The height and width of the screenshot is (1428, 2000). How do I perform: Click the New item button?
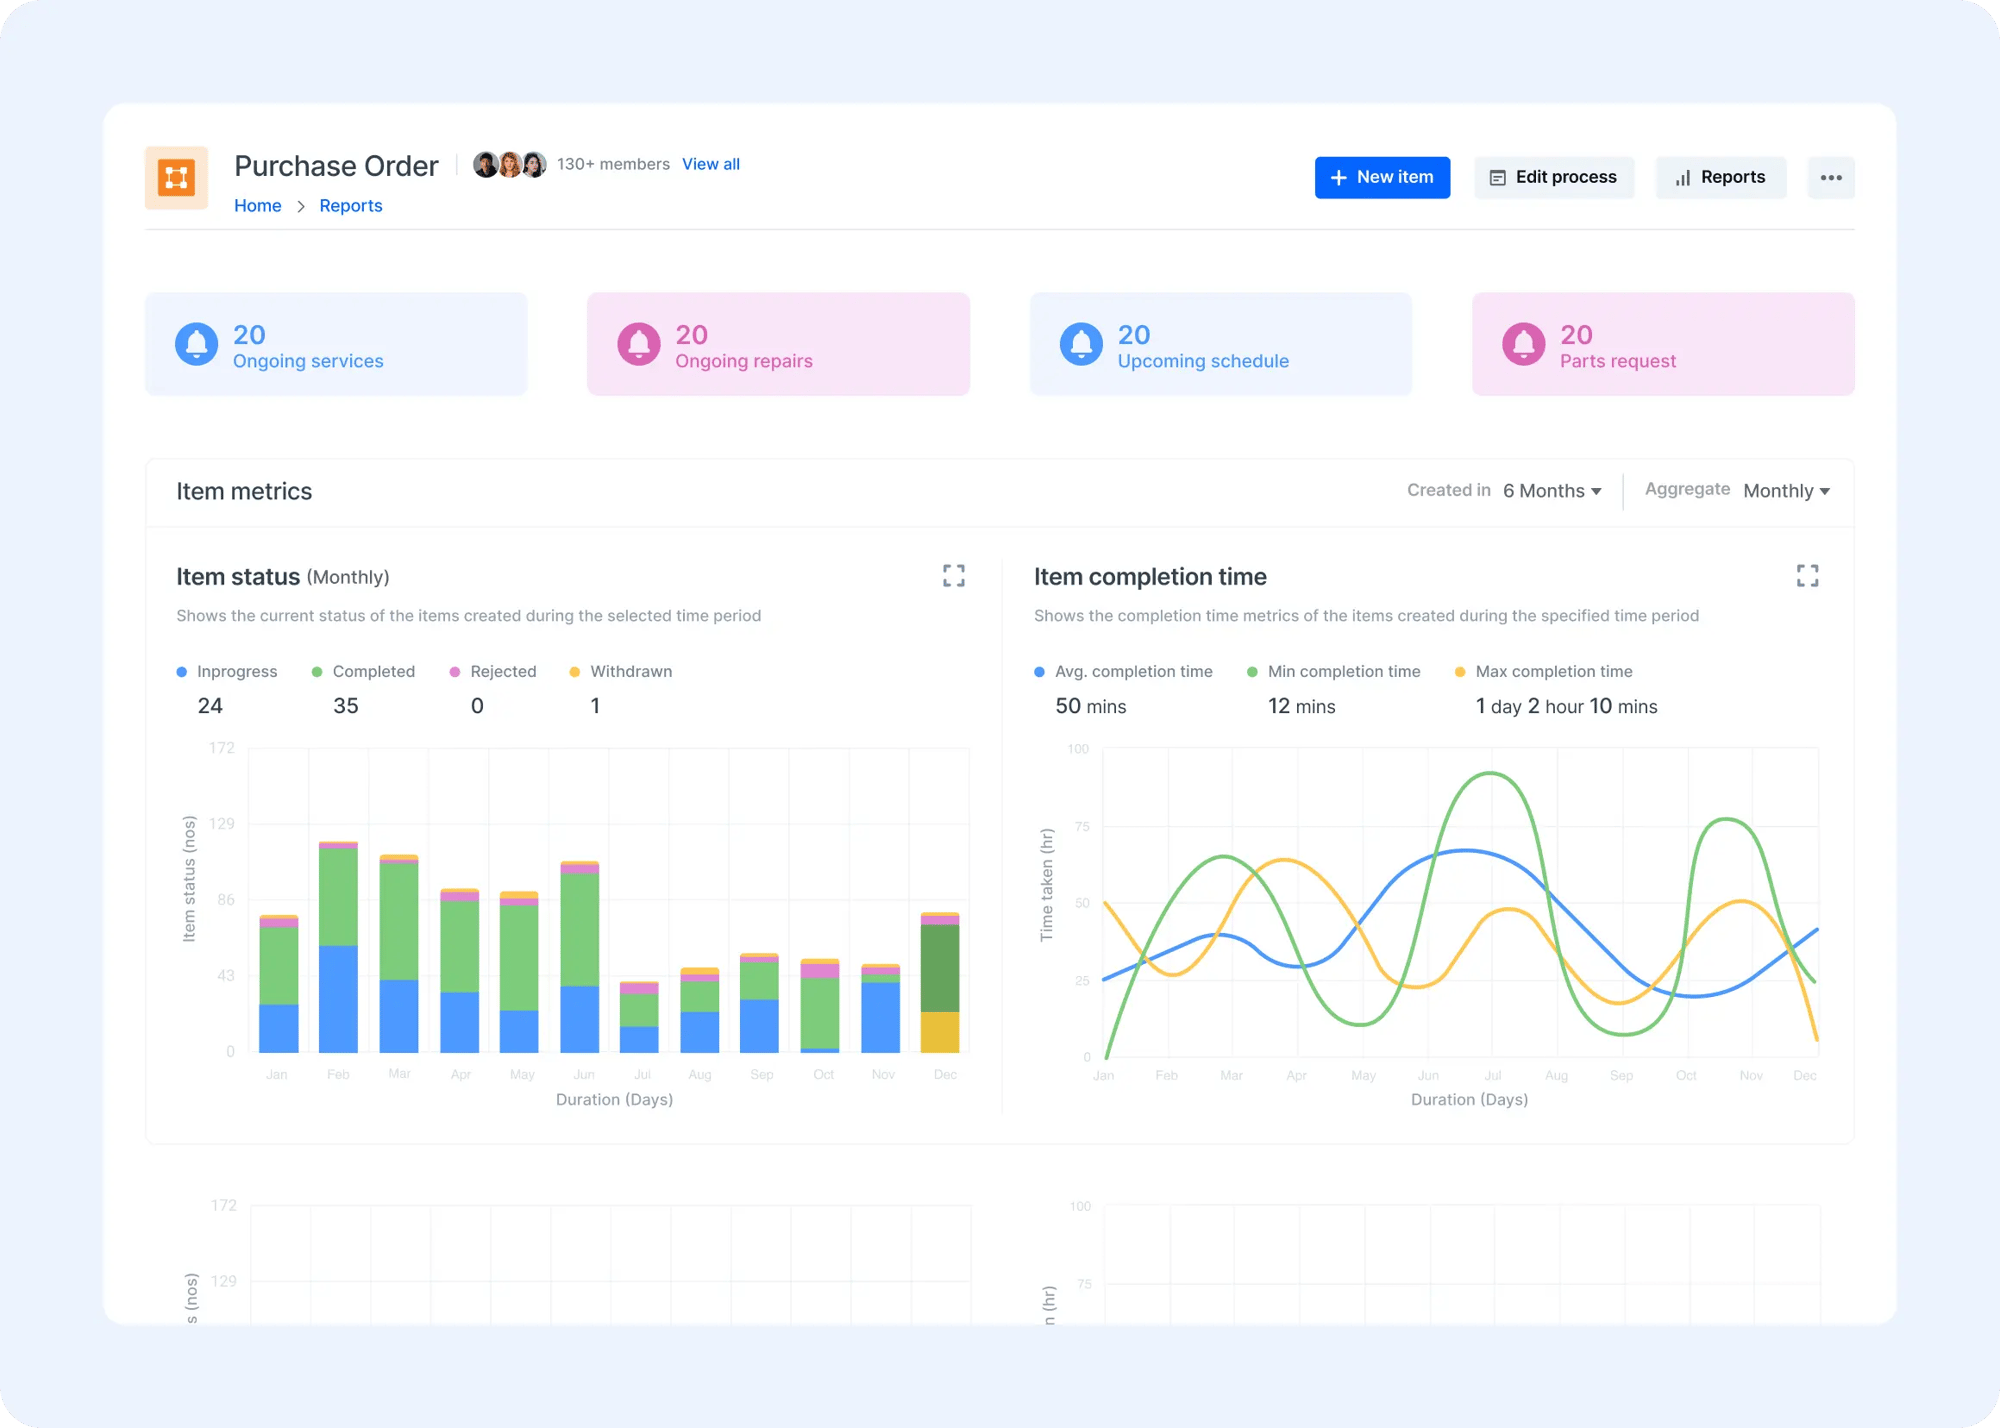[x=1382, y=176]
